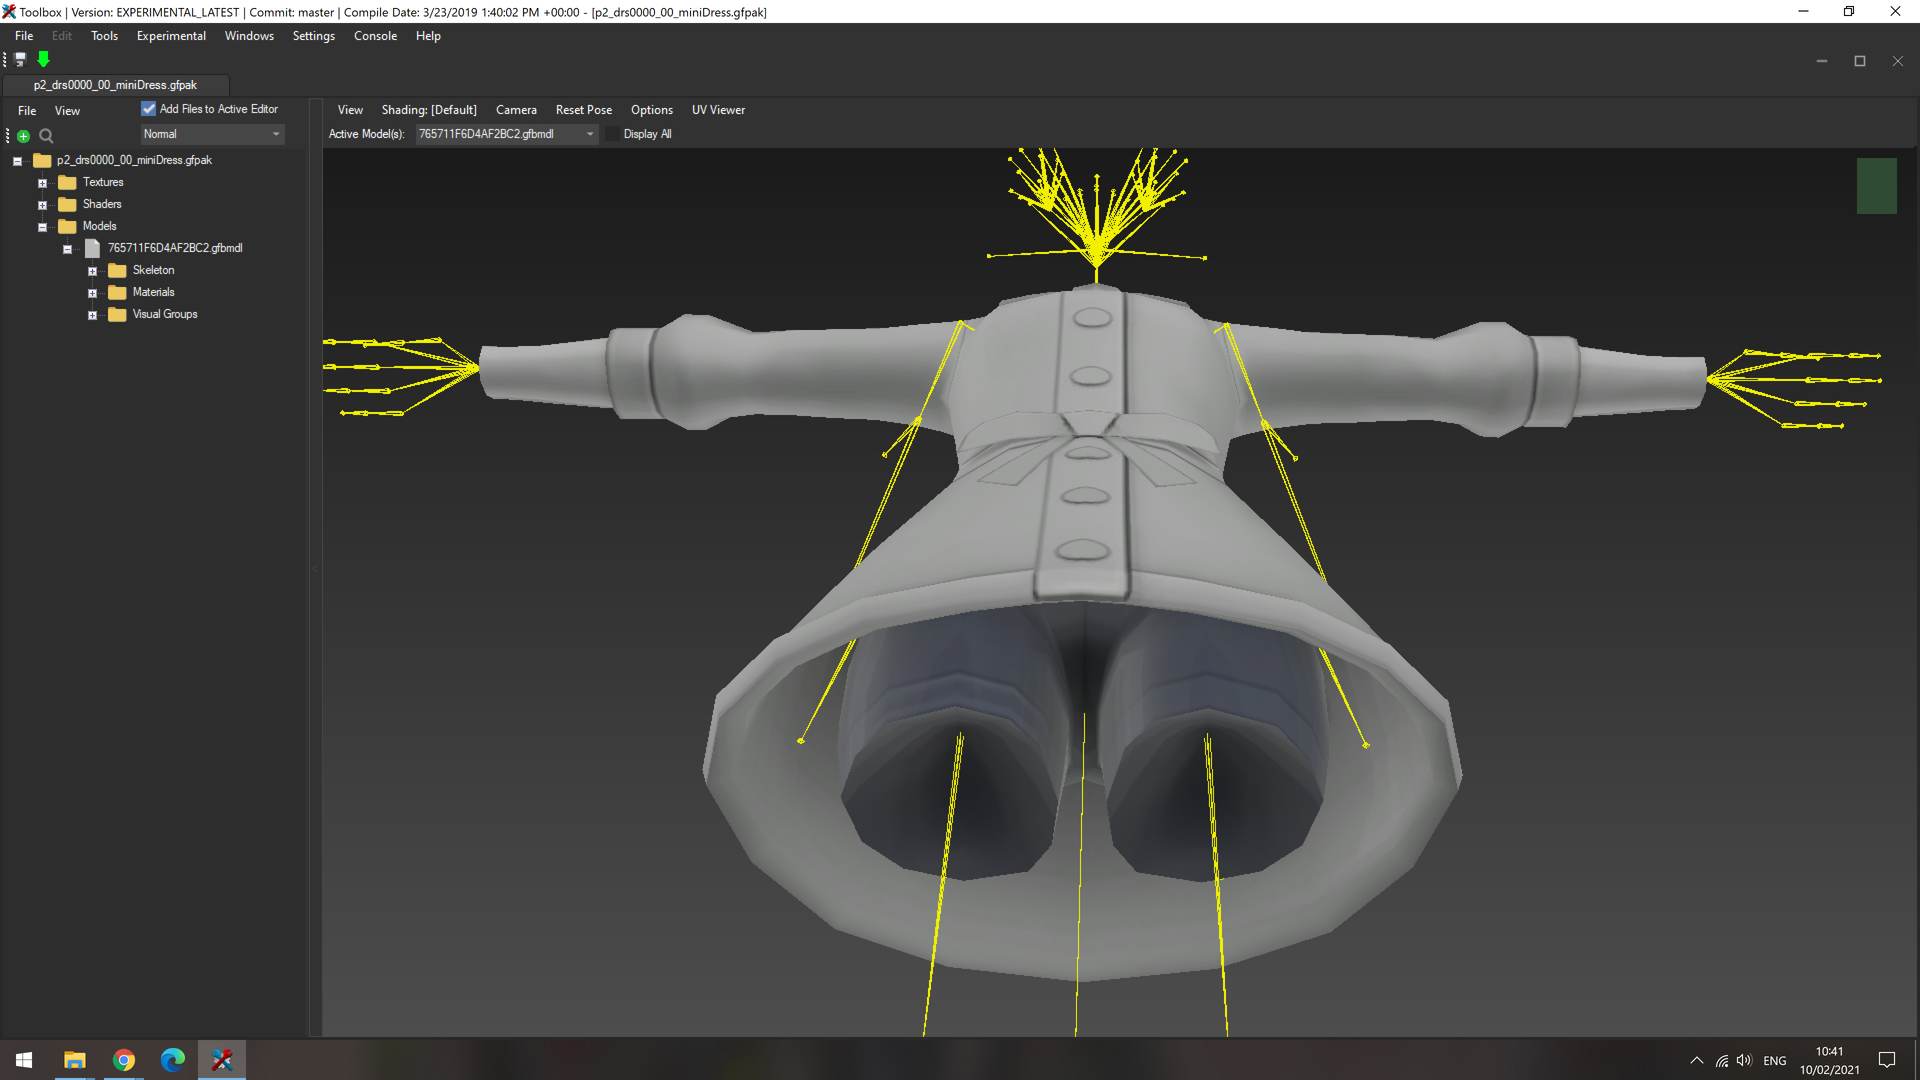1920x1080 pixels.
Task: Open the Experimental menu
Action: point(171,36)
